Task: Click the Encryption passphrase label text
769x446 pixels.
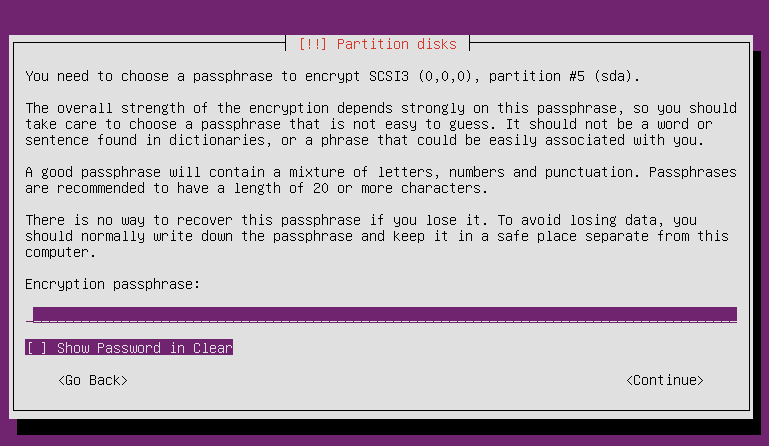Action: click(x=113, y=284)
